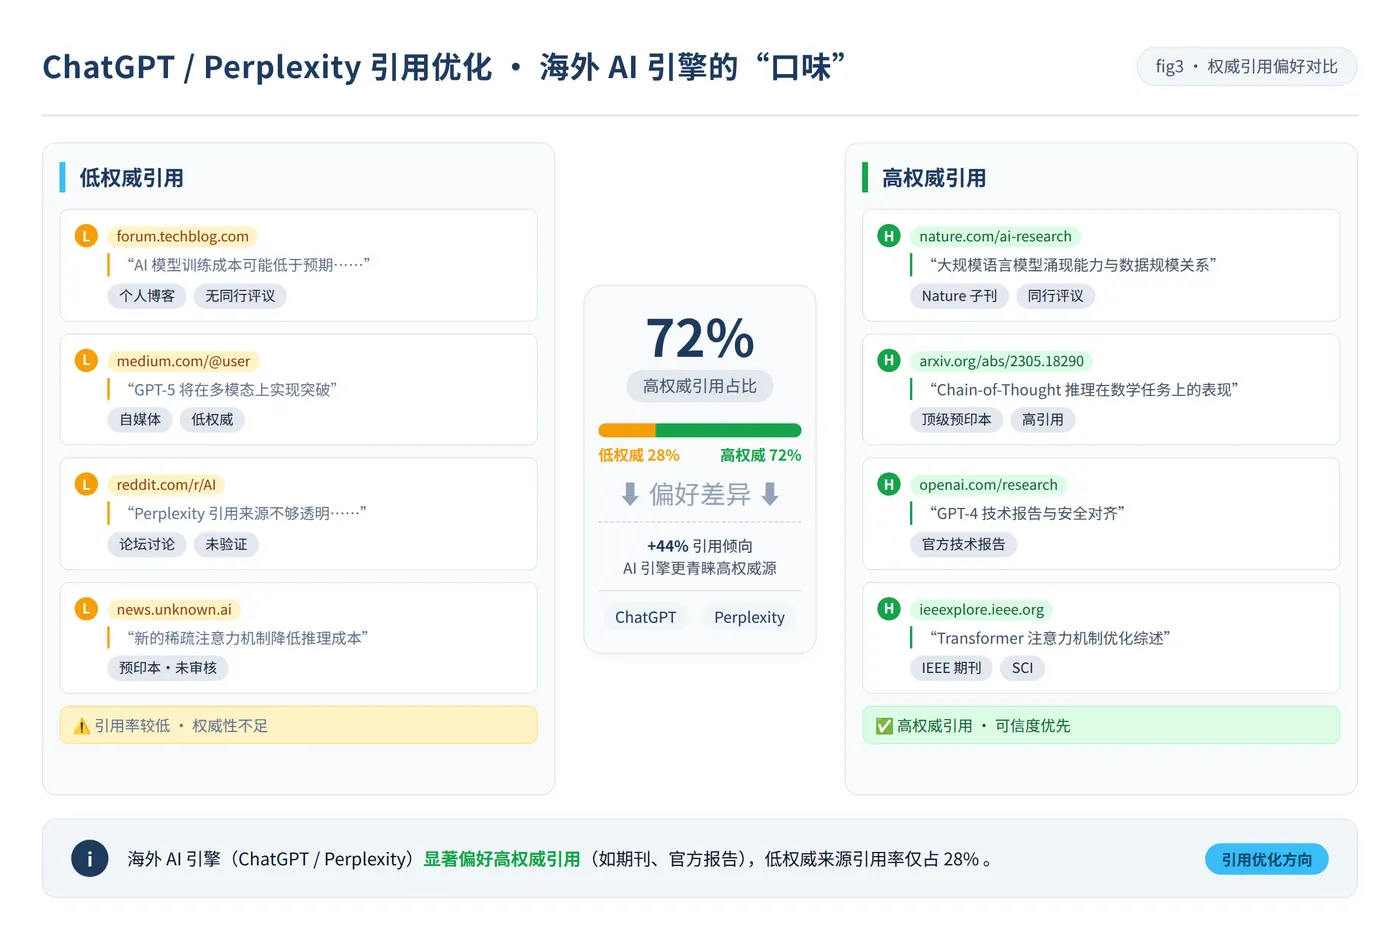Select the Perplexity chip in the center card

click(749, 617)
